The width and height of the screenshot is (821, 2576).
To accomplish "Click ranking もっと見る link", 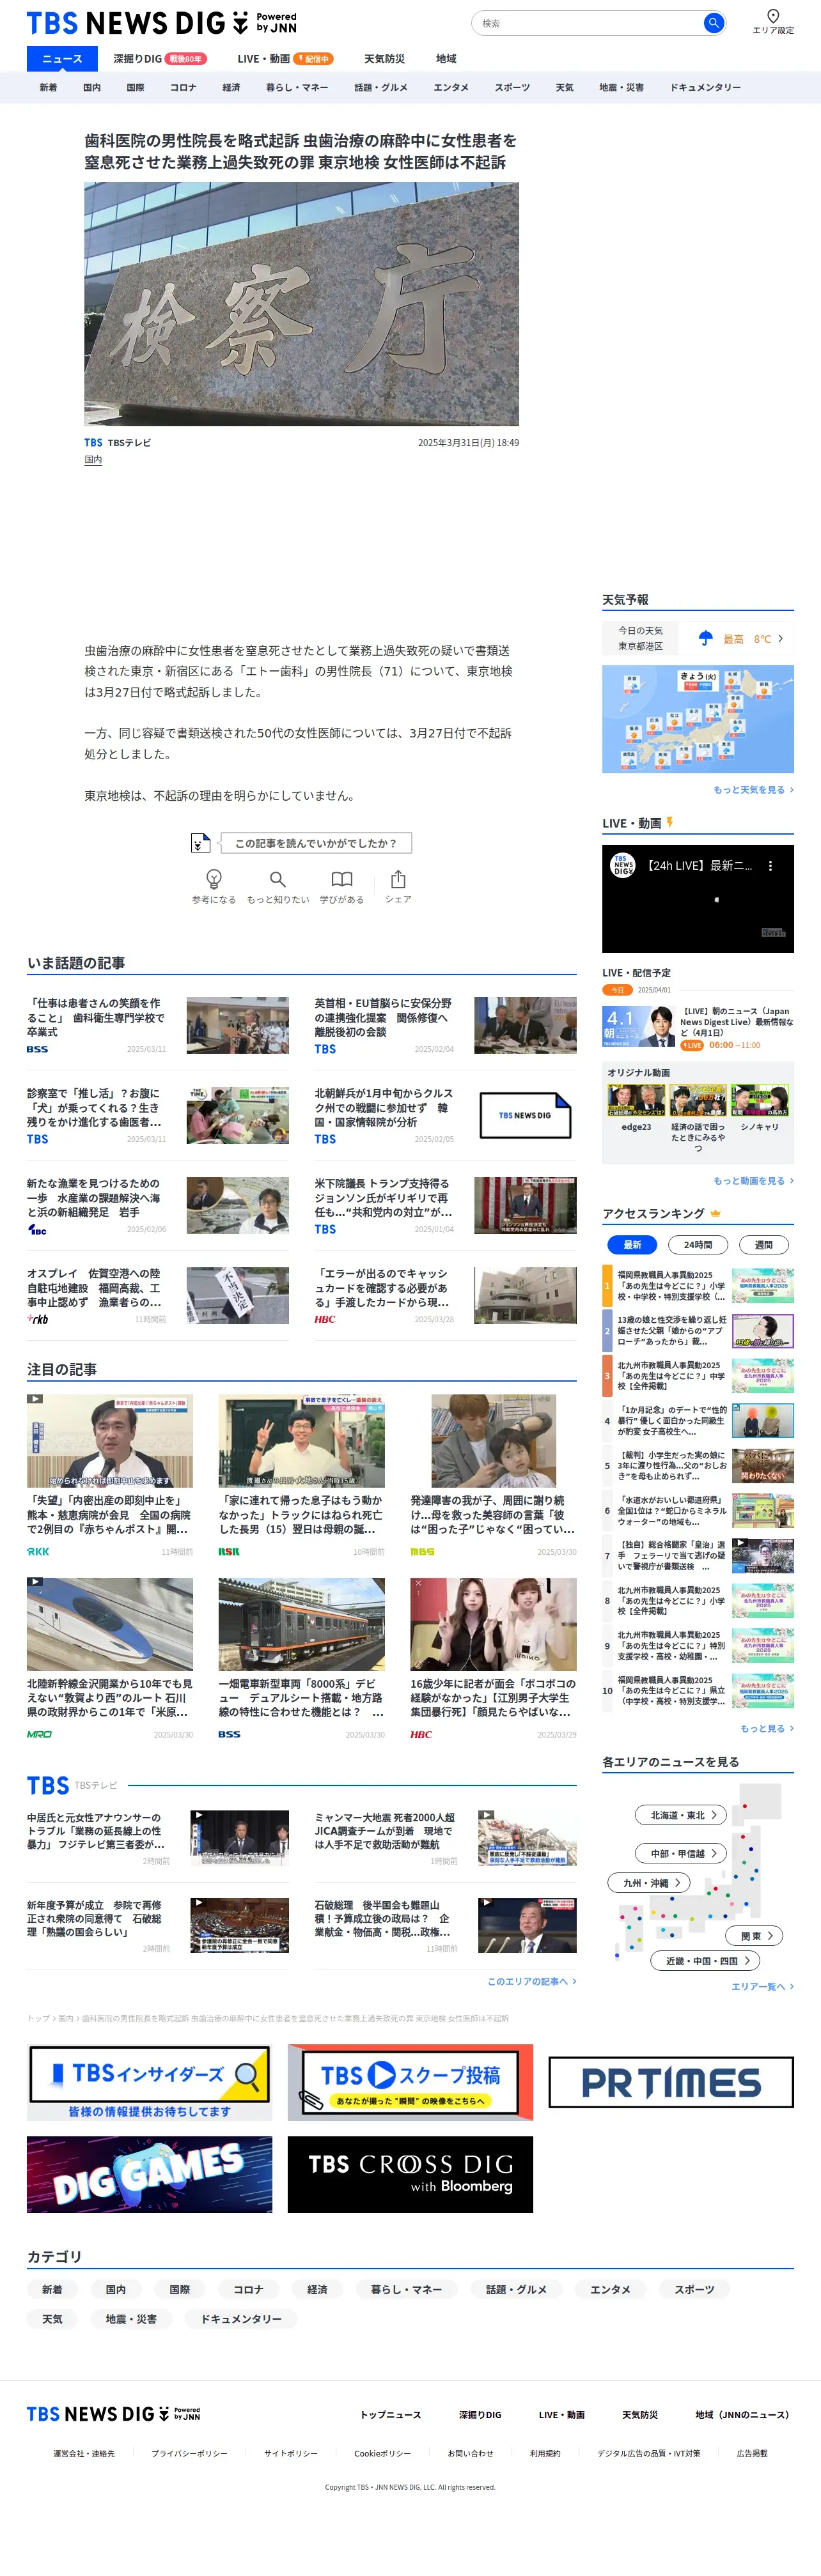I will 766,1728.
